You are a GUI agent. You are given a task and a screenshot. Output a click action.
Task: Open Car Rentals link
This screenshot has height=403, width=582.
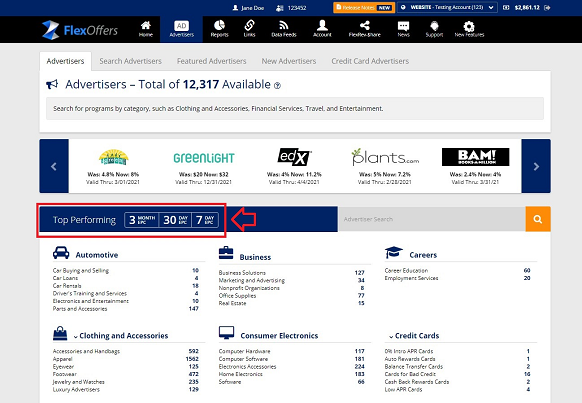coord(67,286)
